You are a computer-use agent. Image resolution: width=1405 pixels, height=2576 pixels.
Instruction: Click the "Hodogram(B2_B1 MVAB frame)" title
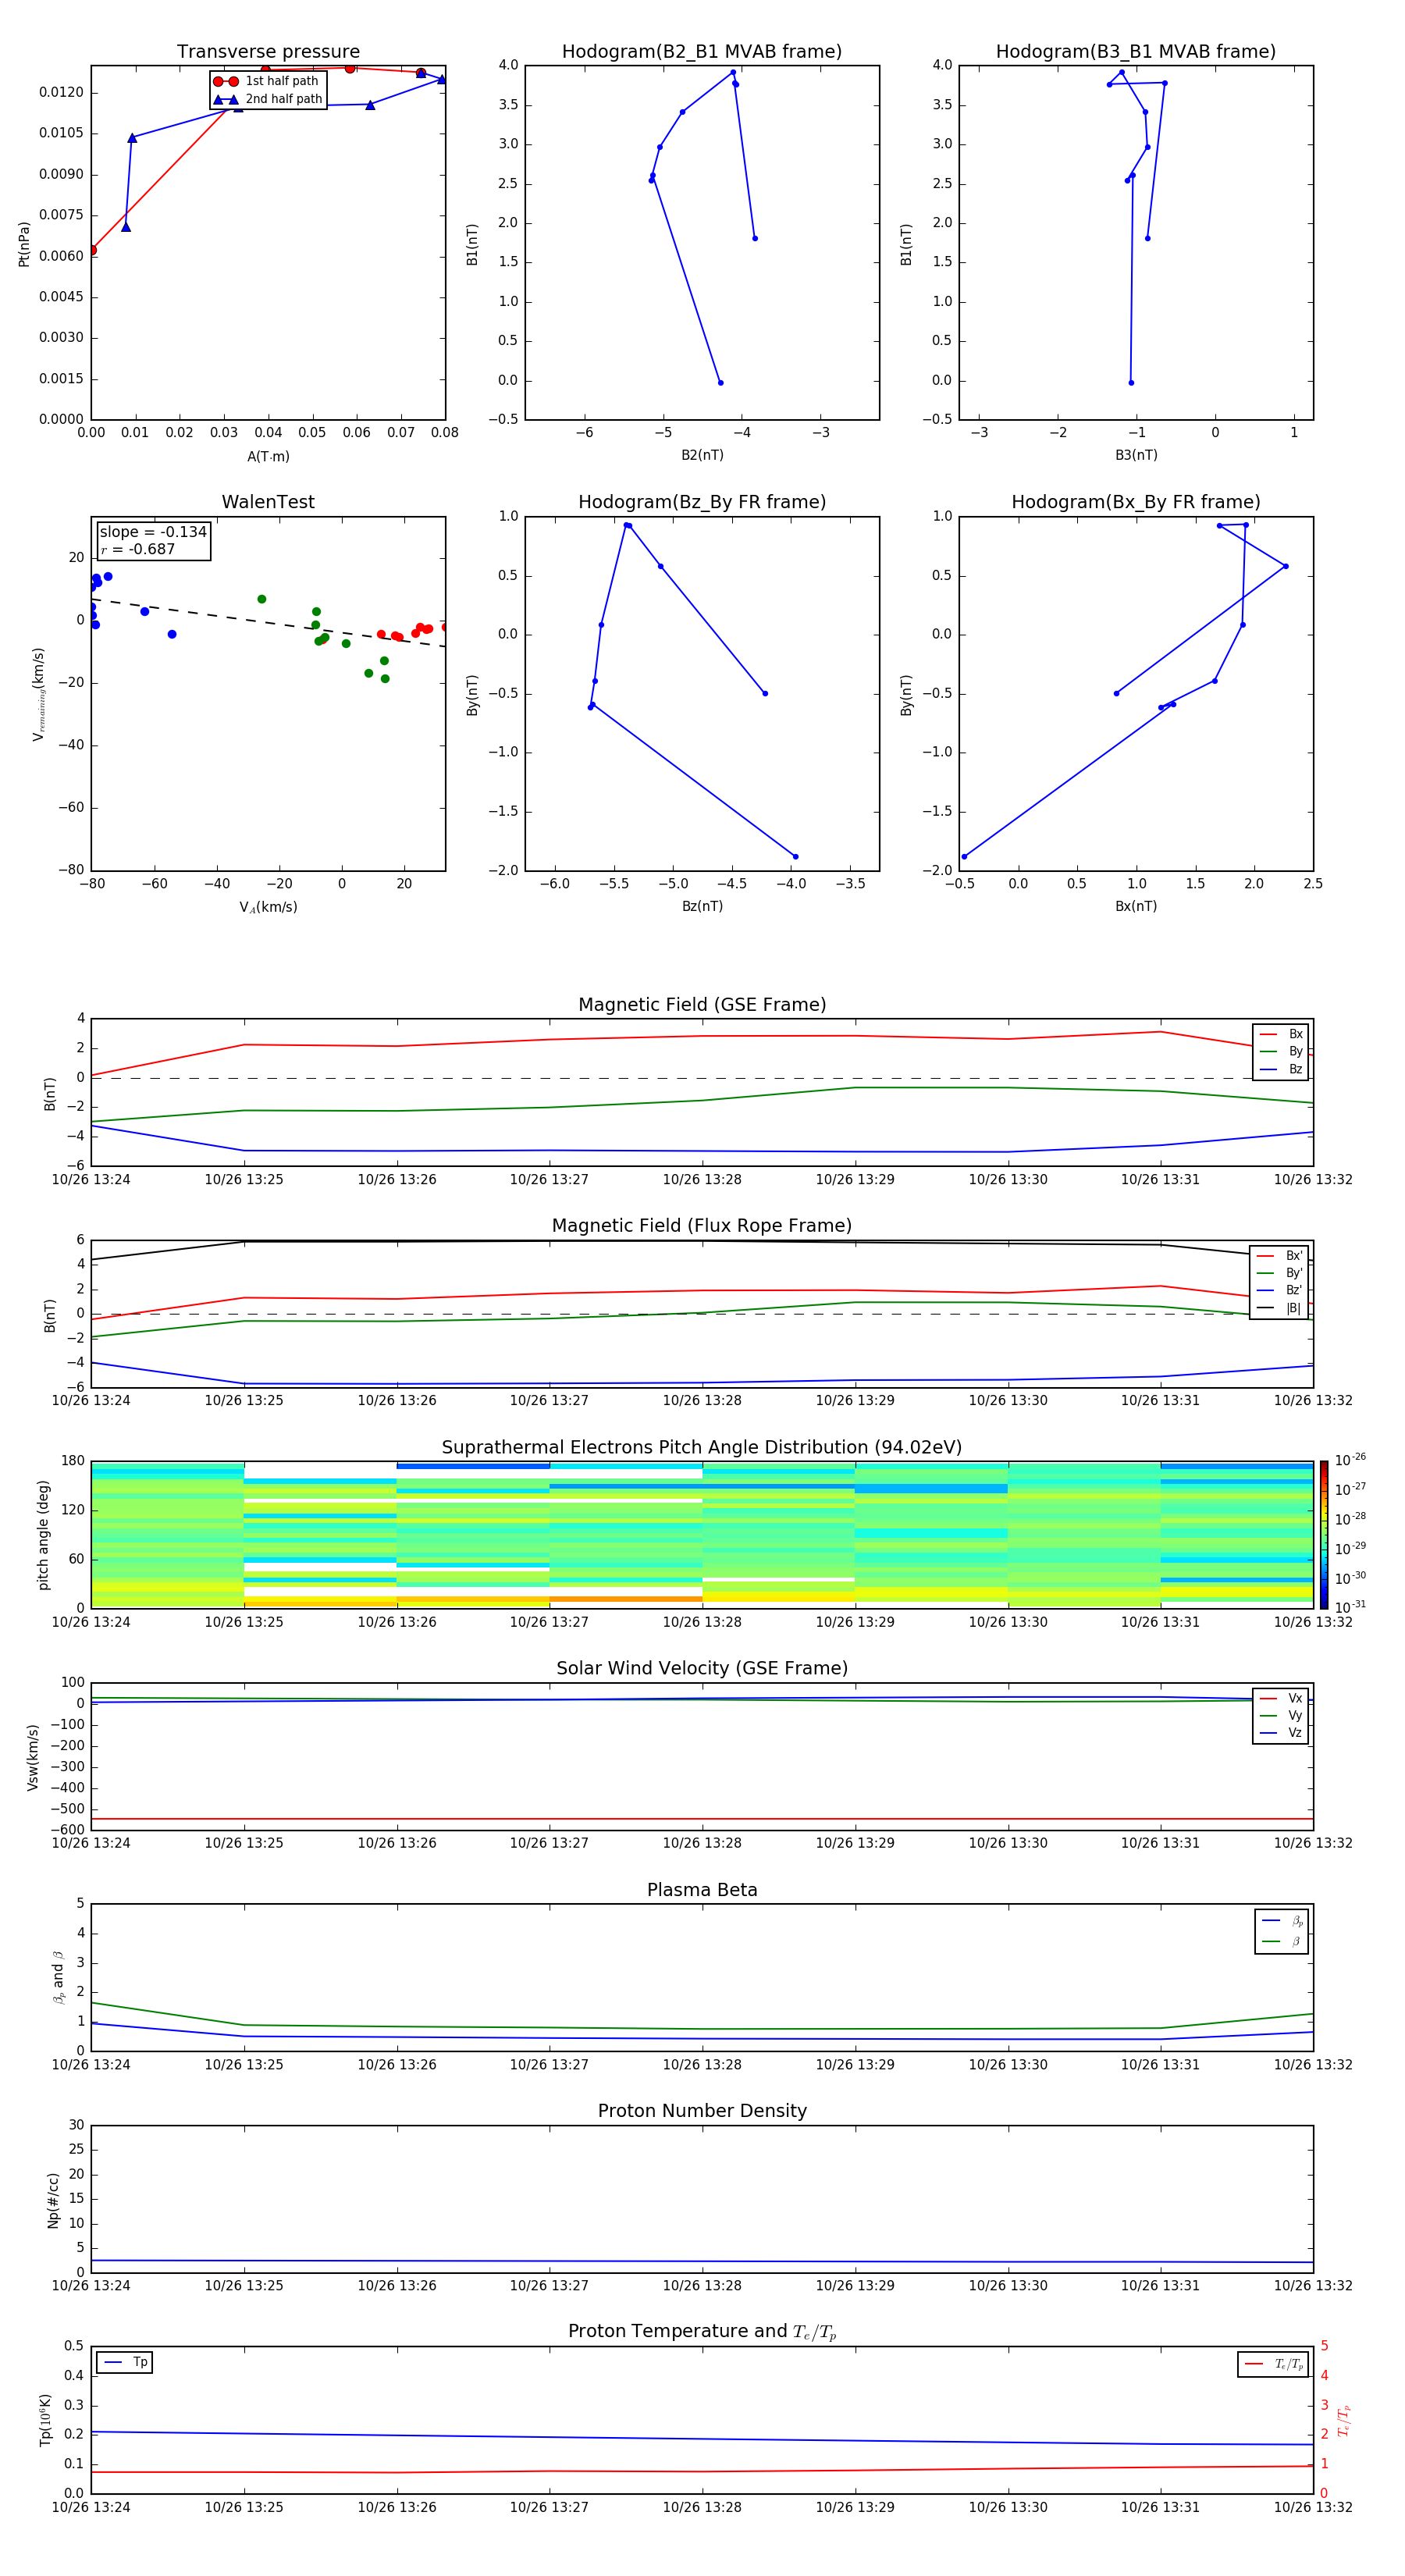point(702,52)
